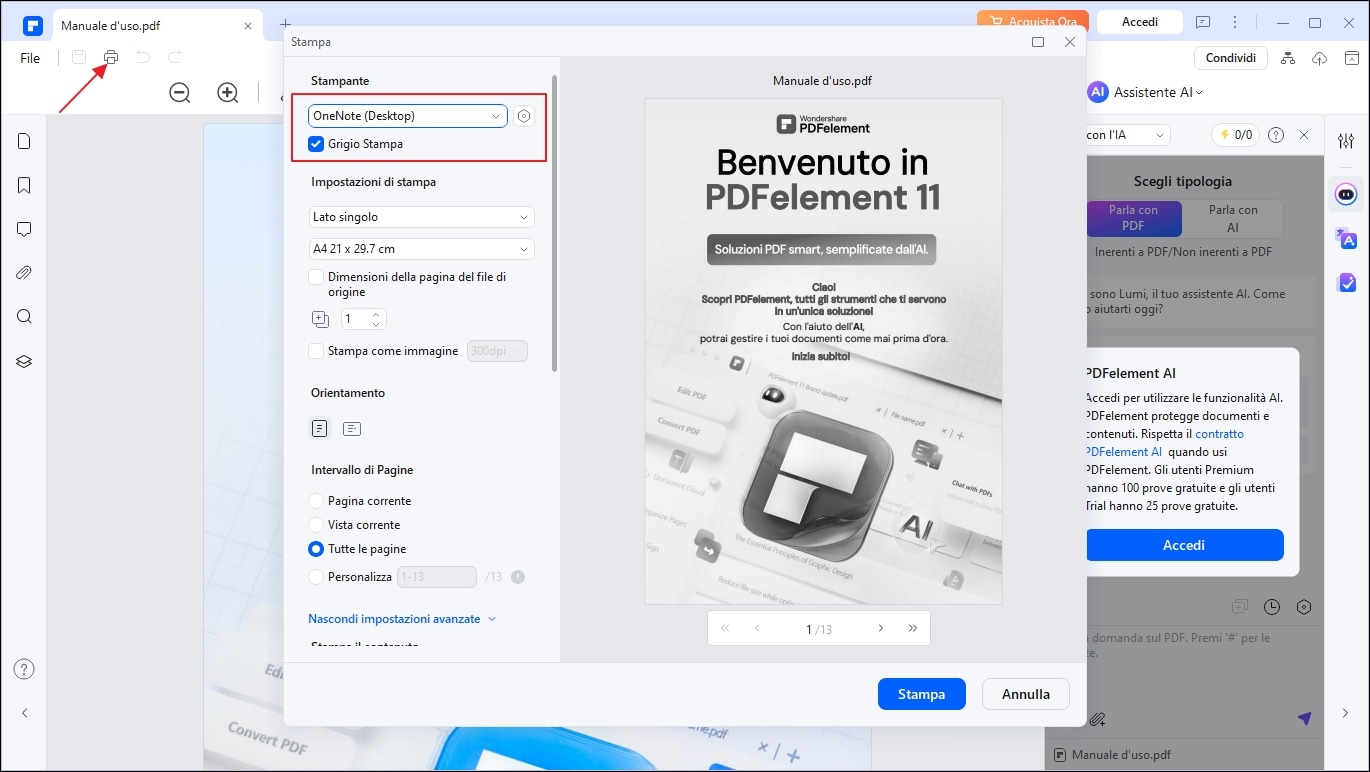Open the bookmarks sidebar icon

pos(25,185)
